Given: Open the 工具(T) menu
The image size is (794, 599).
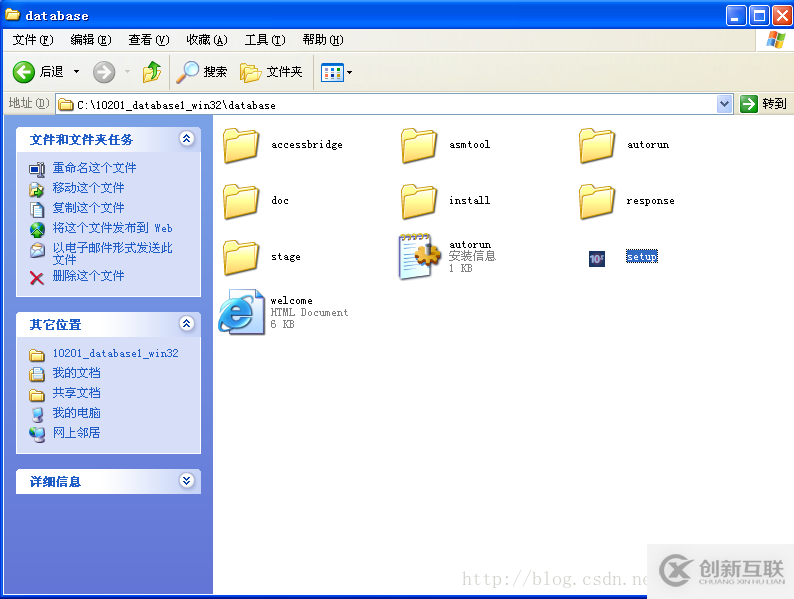Looking at the screenshot, I should click(265, 39).
